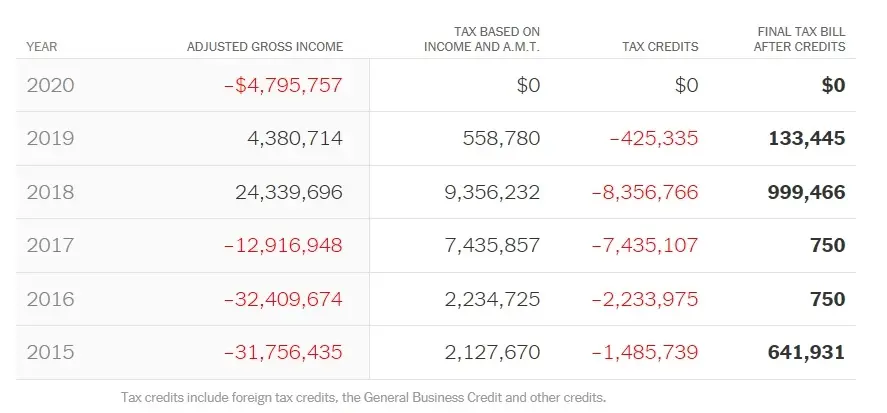Select the 2016 year row label
Viewport: 887px width, 413px height.
click(50, 299)
